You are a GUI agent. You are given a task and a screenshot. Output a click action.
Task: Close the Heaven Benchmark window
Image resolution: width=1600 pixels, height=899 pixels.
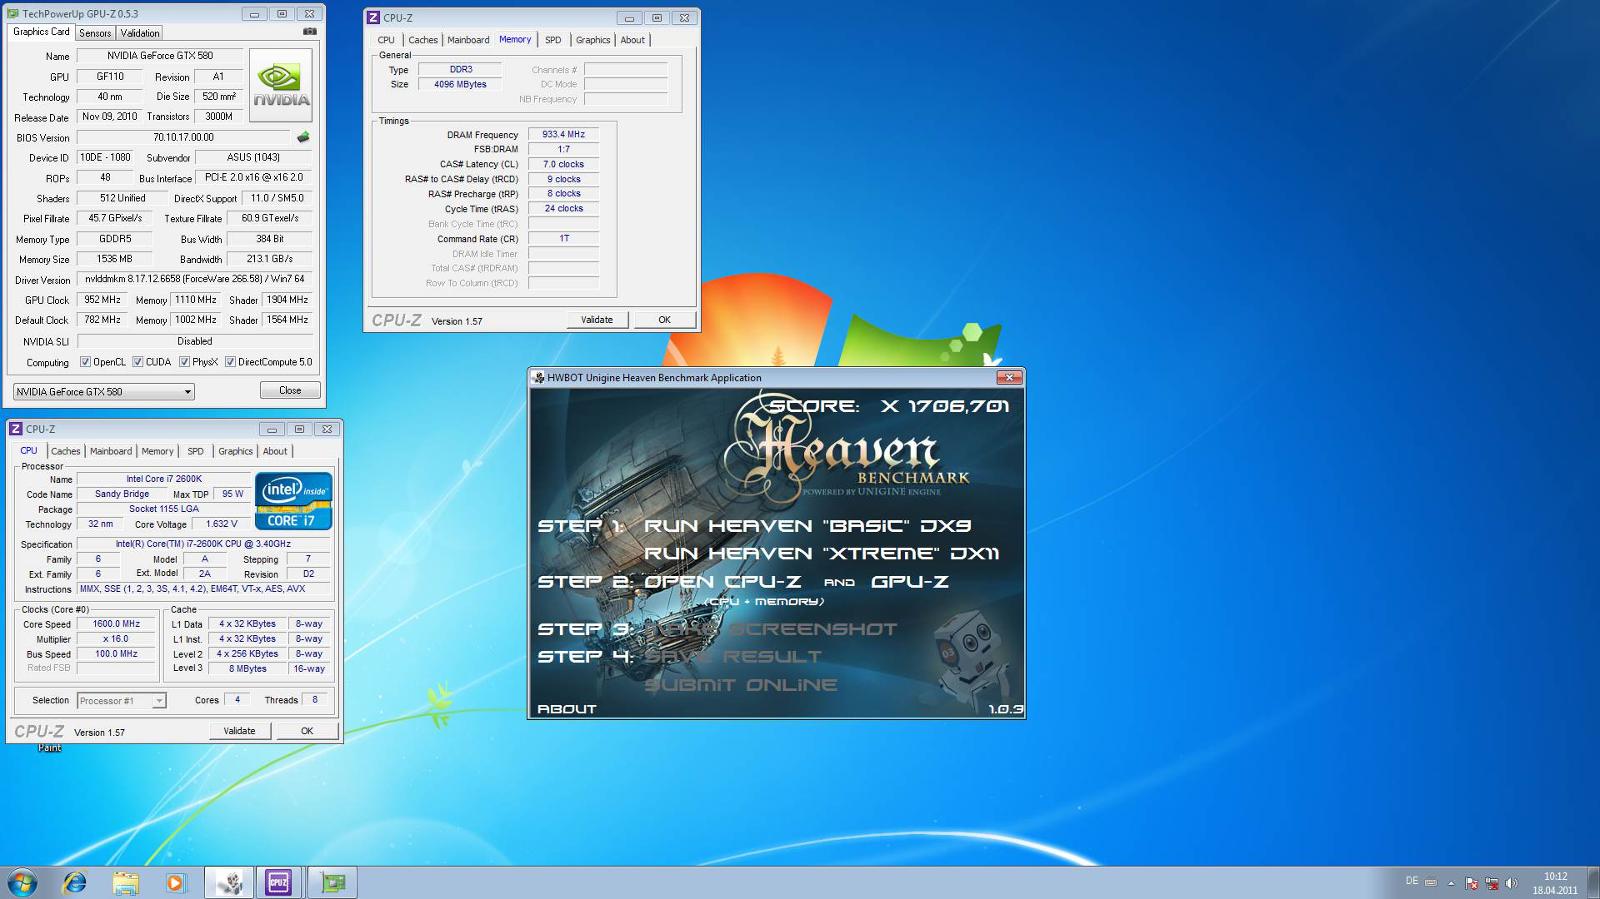point(1009,377)
